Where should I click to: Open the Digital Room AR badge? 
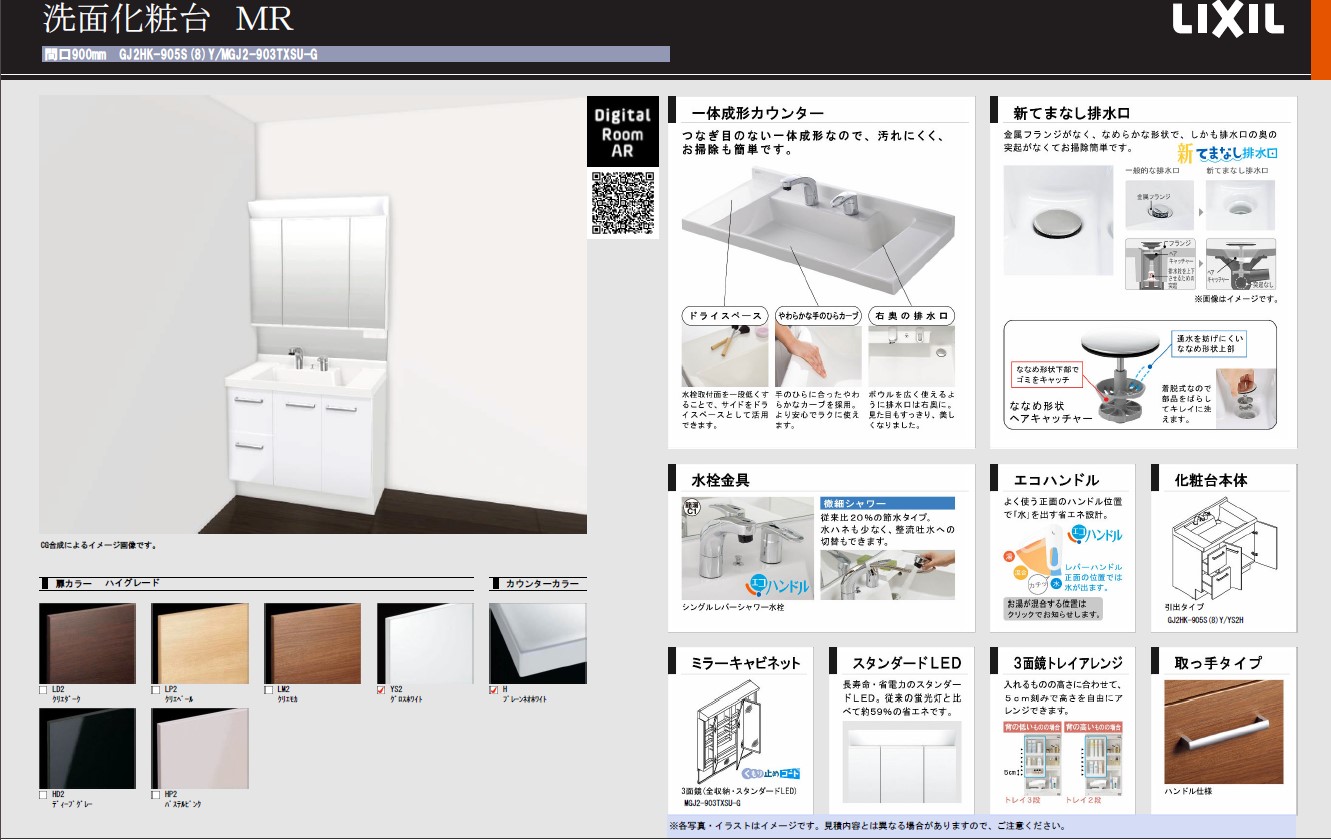pyautogui.click(x=623, y=131)
